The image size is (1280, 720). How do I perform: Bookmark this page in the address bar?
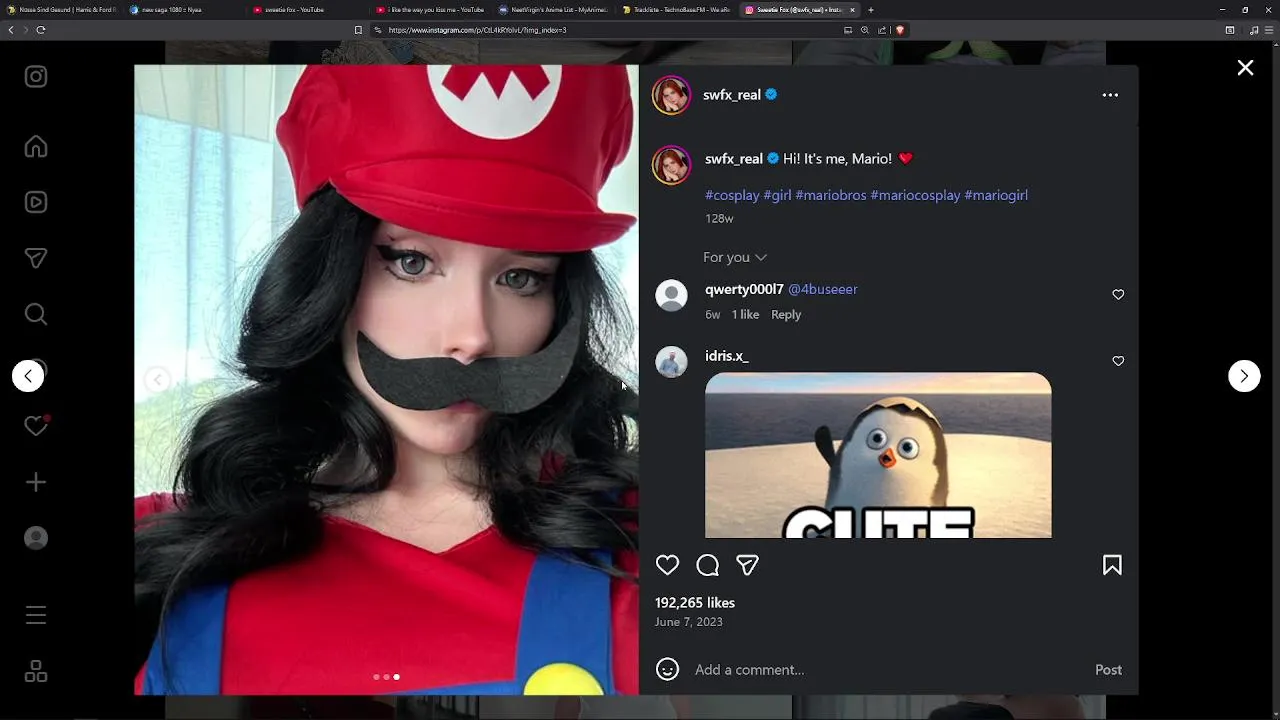point(358,30)
